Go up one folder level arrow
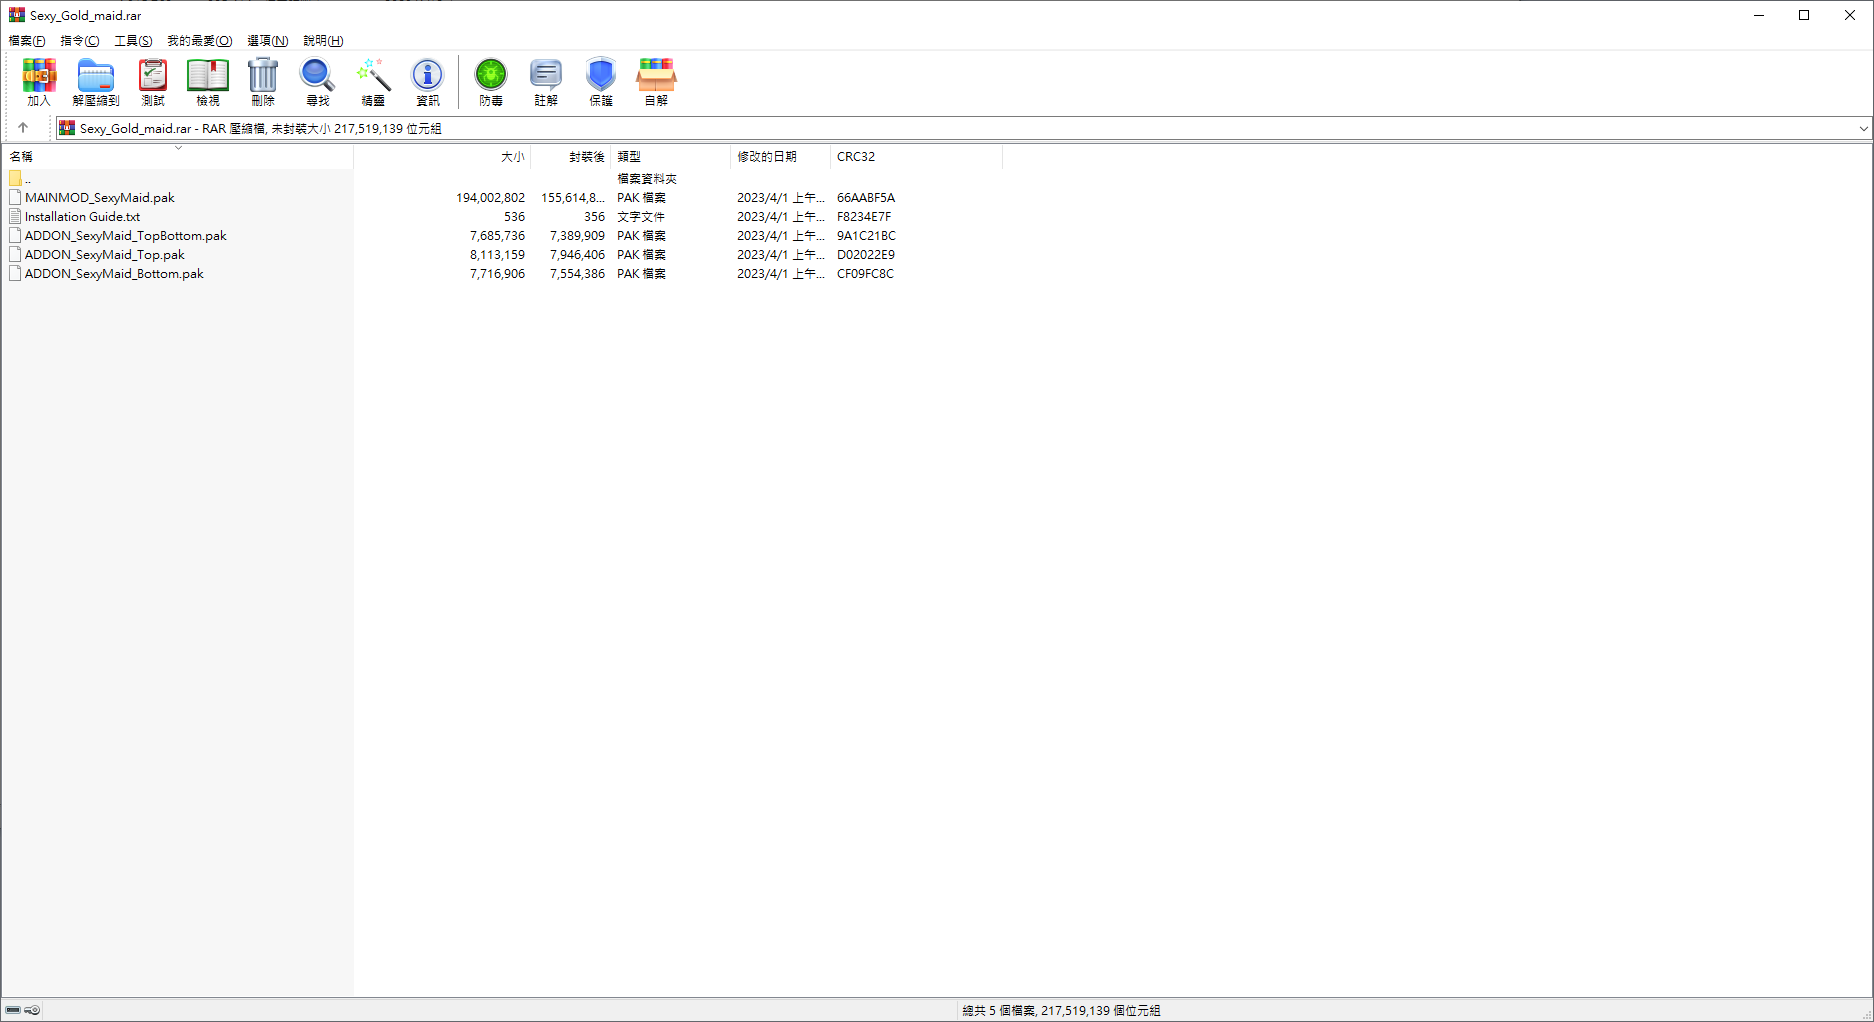 (23, 128)
